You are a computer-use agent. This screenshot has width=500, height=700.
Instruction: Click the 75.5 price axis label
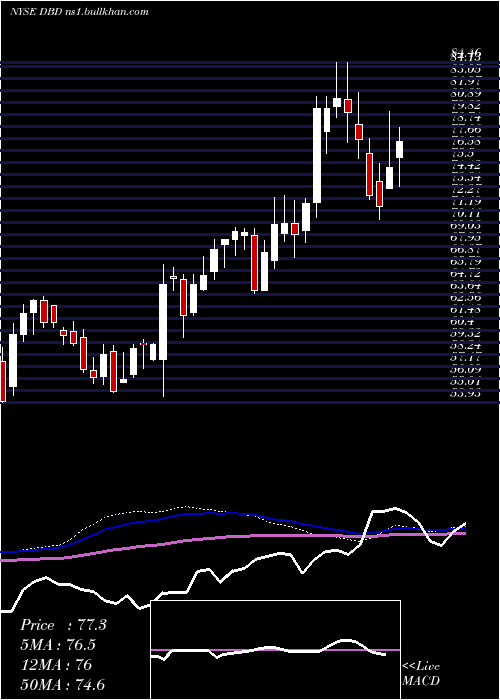pyautogui.click(x=462, y=154)
